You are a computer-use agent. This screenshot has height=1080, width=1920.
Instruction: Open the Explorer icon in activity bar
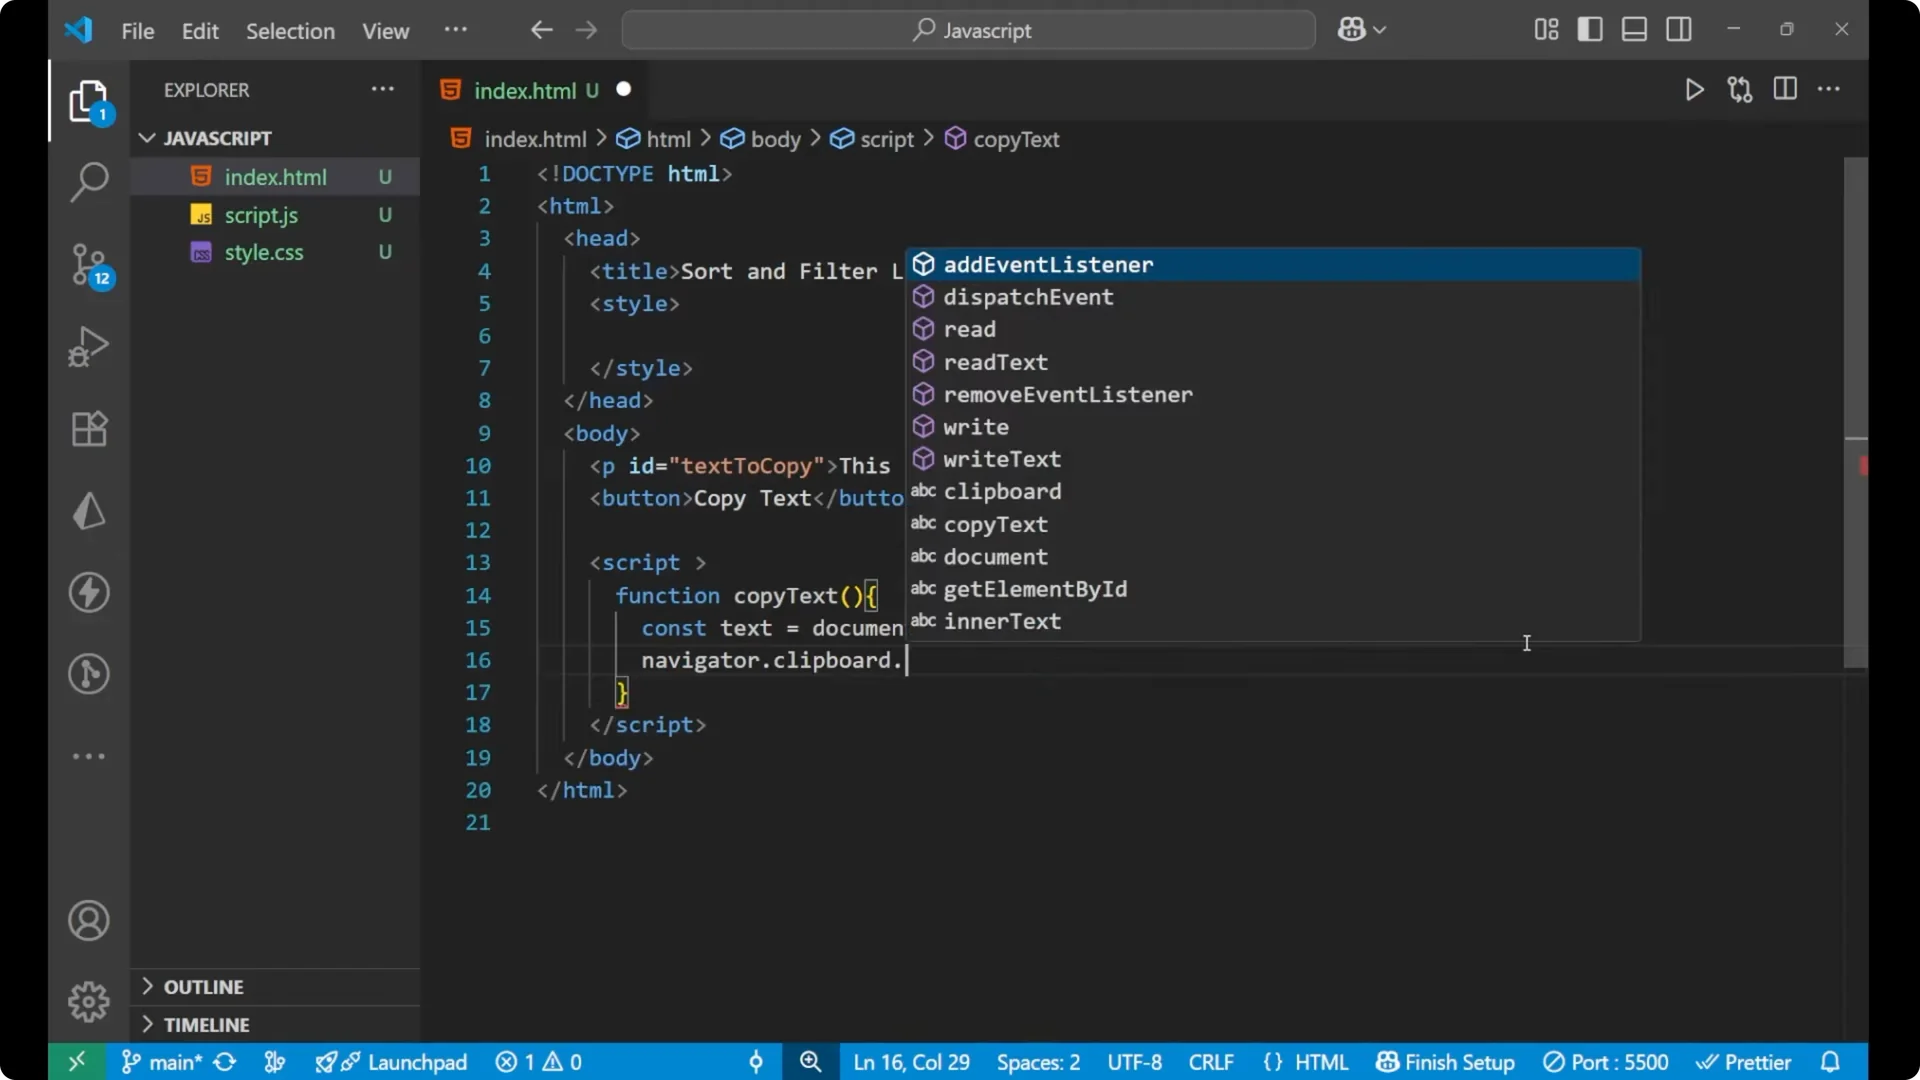(89, 101)
